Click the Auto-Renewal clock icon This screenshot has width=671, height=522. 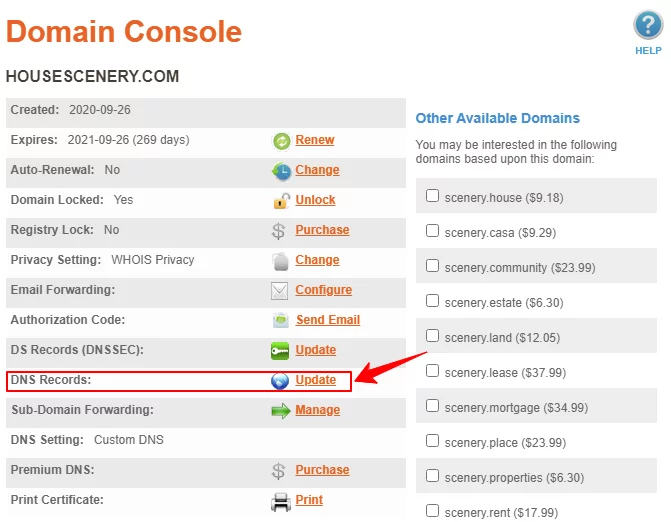pos(281,171)
